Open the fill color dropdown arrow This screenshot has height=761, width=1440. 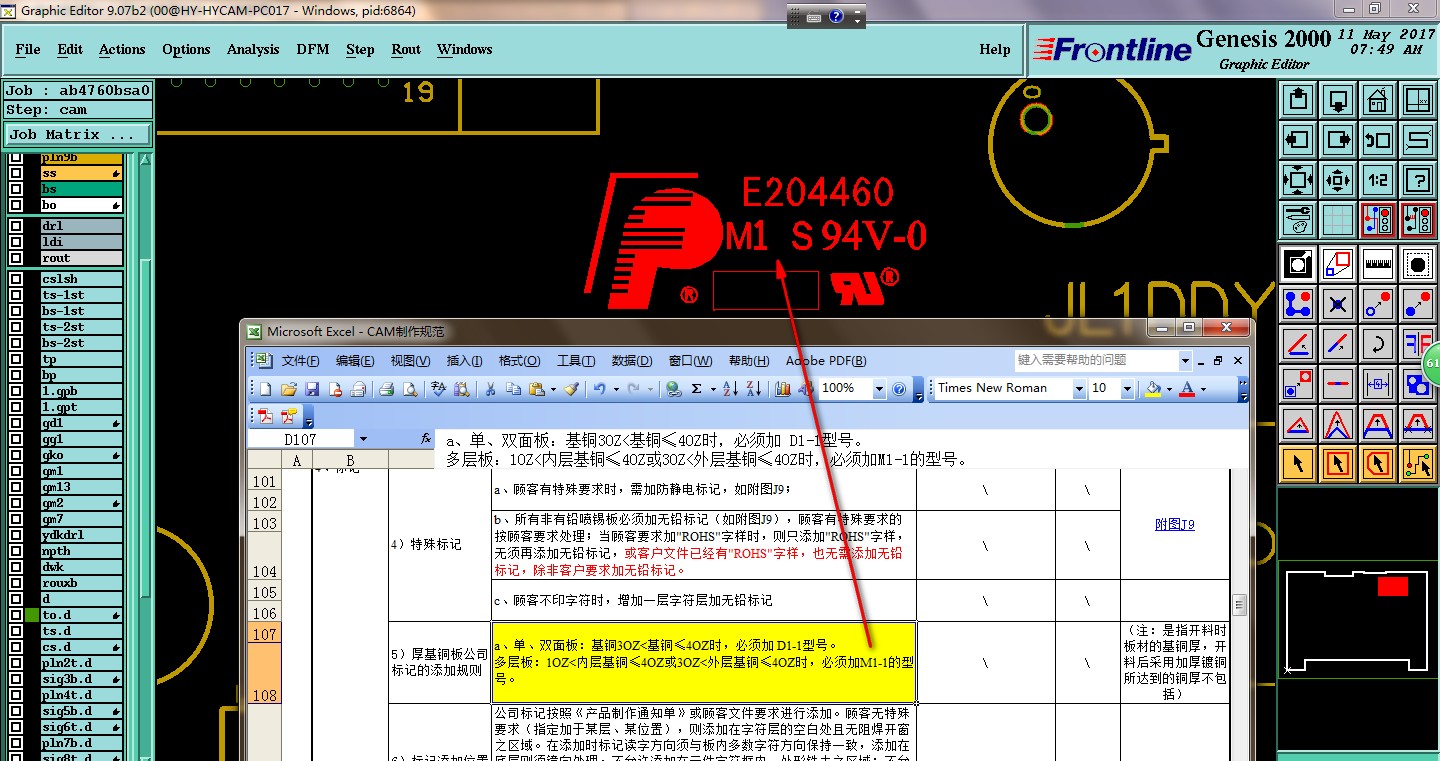1169,389
